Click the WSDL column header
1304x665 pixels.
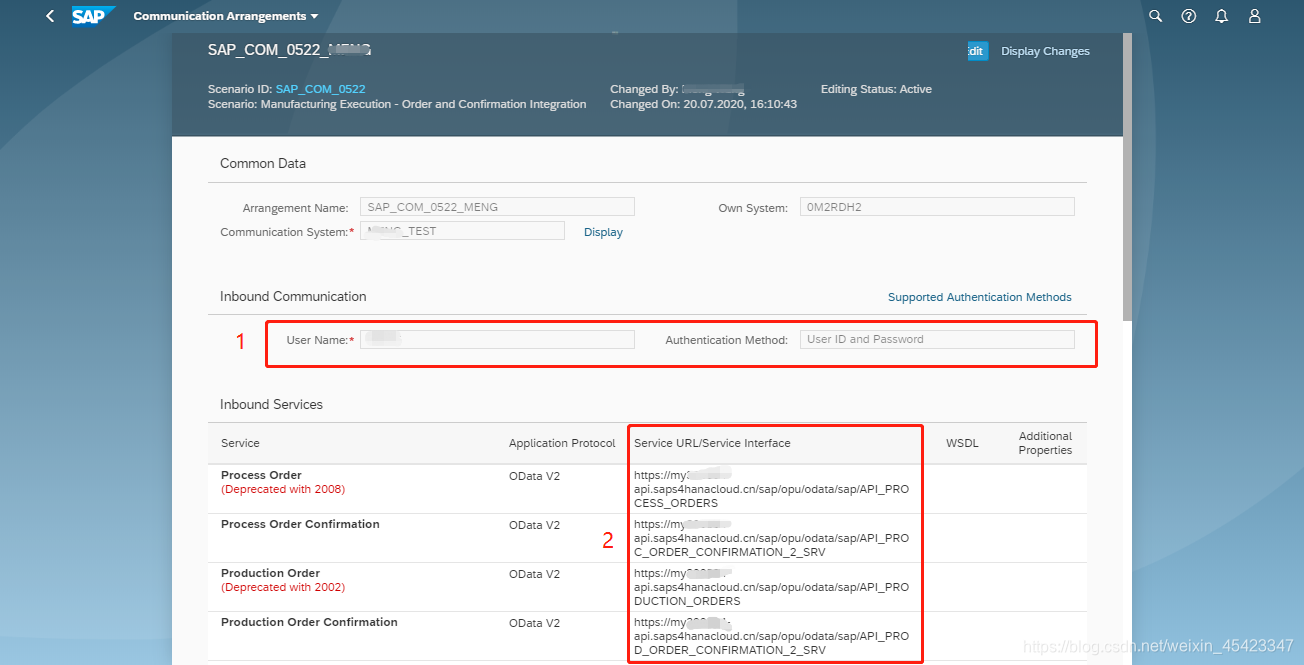click(x=962, y=443)
